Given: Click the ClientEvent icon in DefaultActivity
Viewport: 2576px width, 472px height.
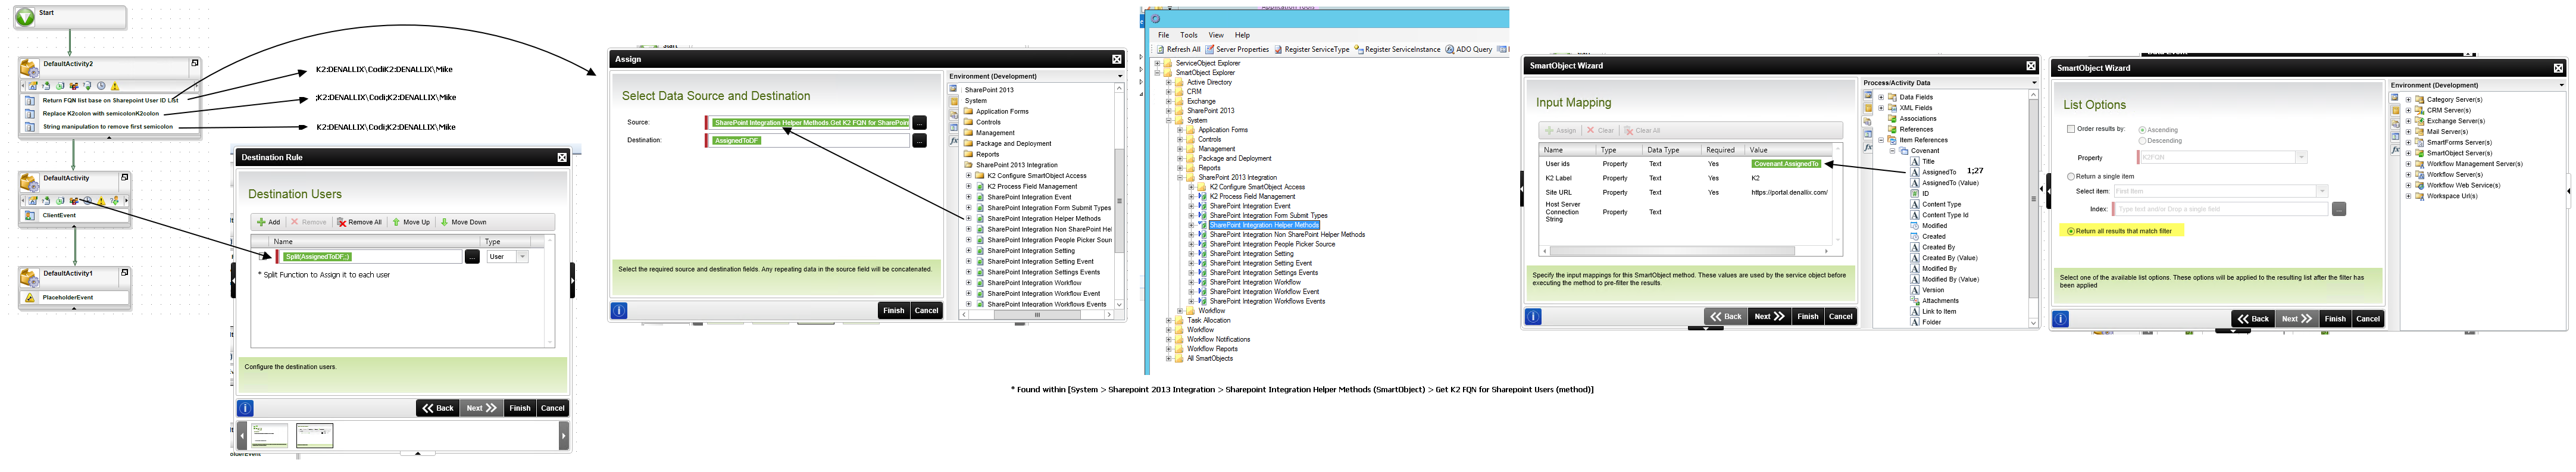Looking at the screenshot, I should point(30,215).
